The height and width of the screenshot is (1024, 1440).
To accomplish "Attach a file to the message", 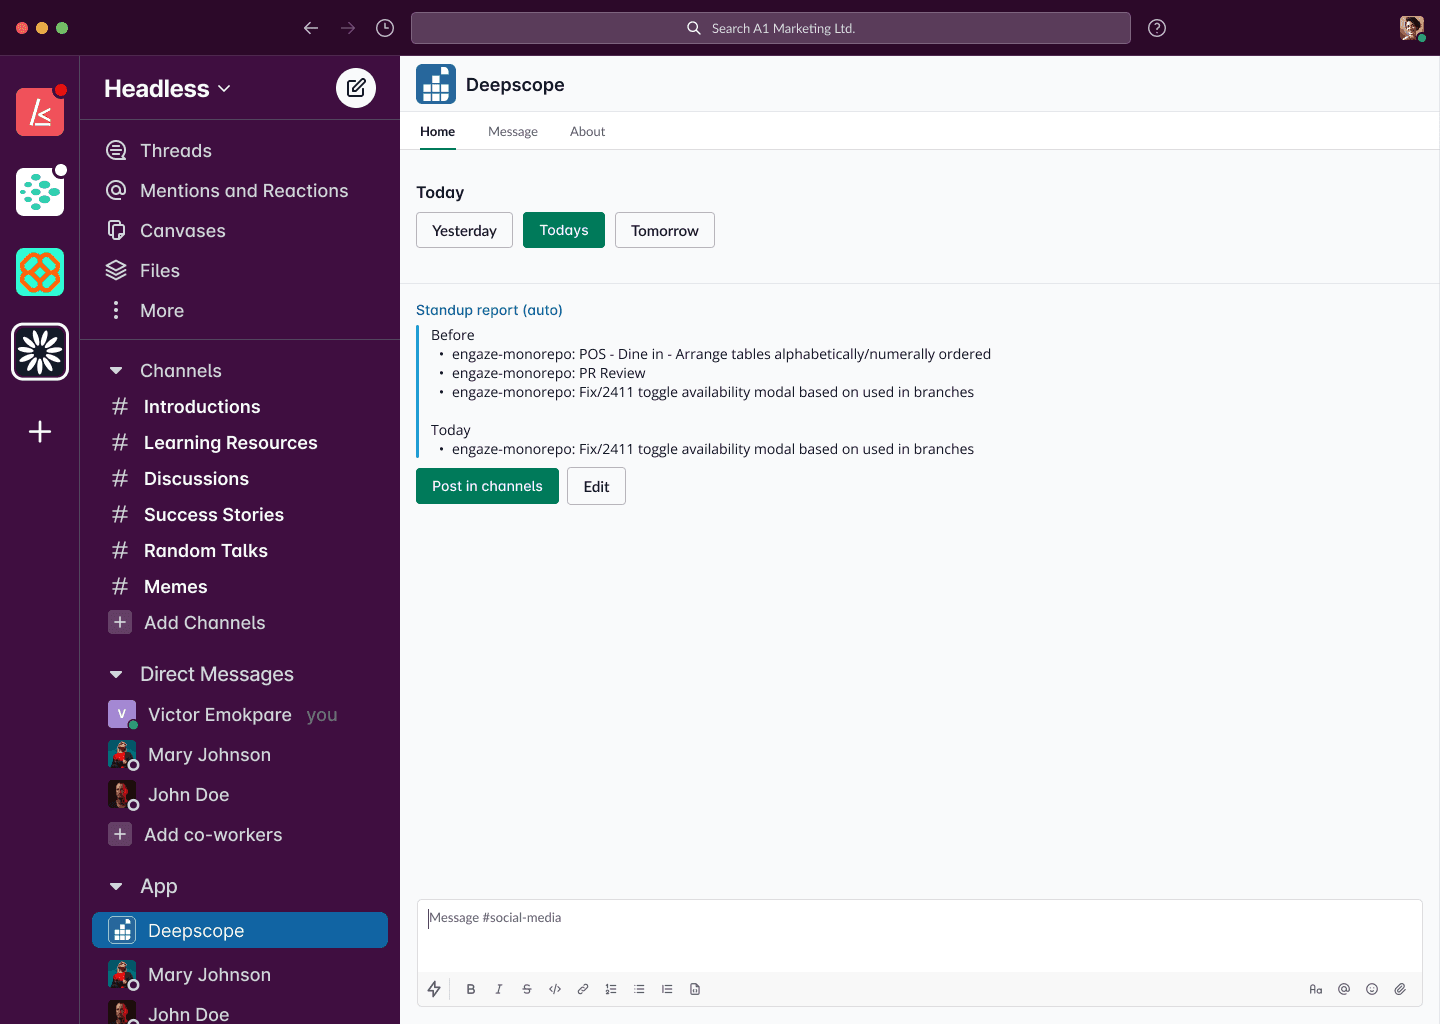I will pyautogui.click(x=1400, y=989).
